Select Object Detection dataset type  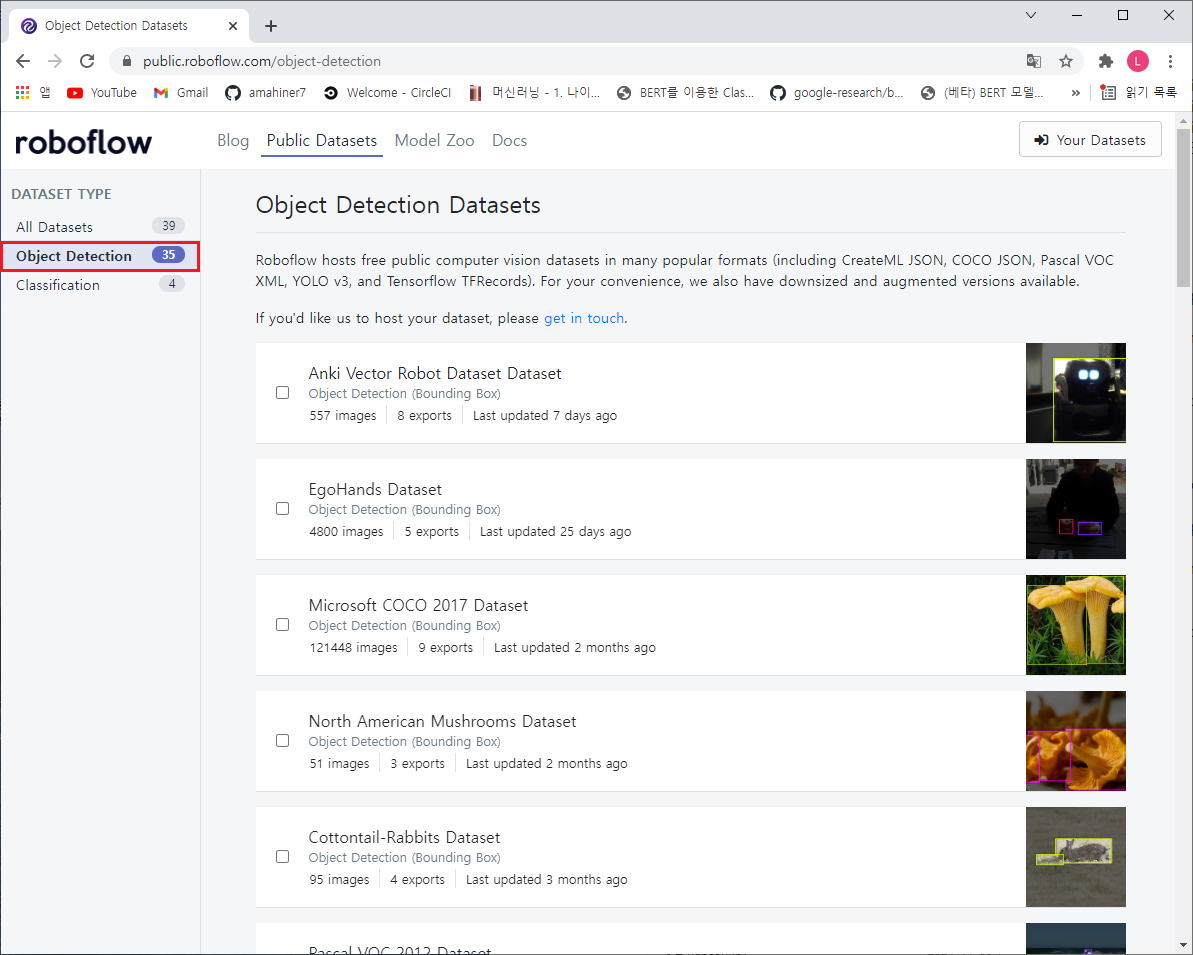pos(100,256)
